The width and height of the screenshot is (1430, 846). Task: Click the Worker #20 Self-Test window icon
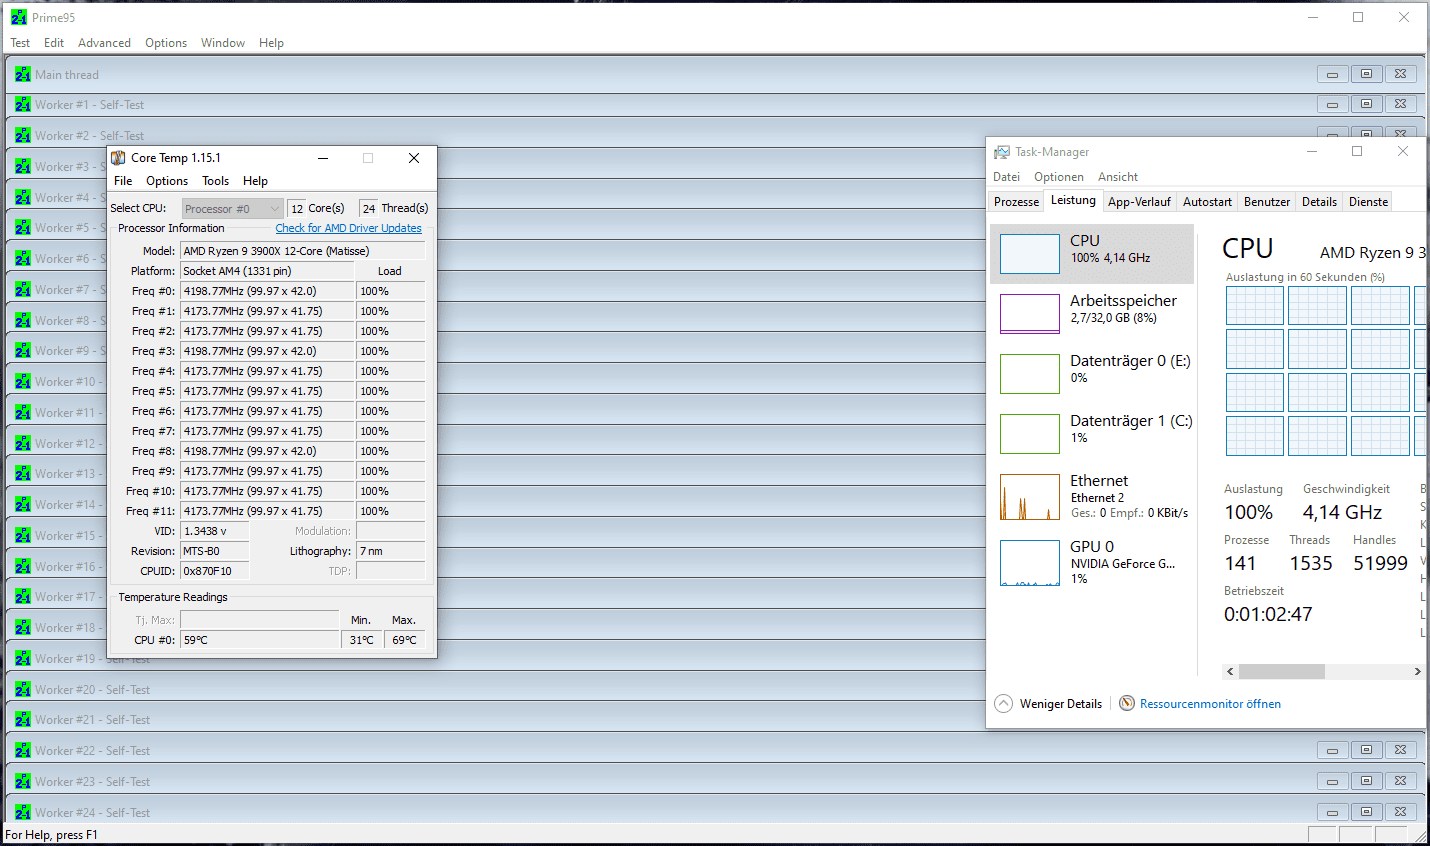(23, 689)
